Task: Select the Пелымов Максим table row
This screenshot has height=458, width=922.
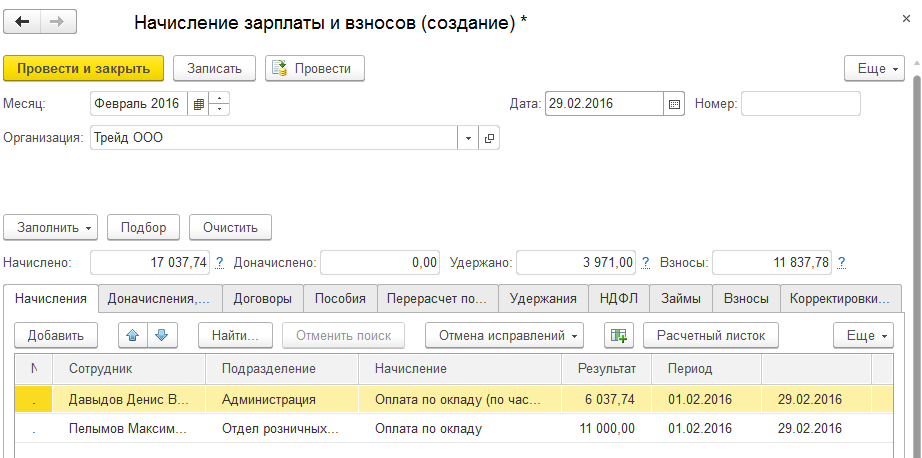Action: [x=300, y=430]
